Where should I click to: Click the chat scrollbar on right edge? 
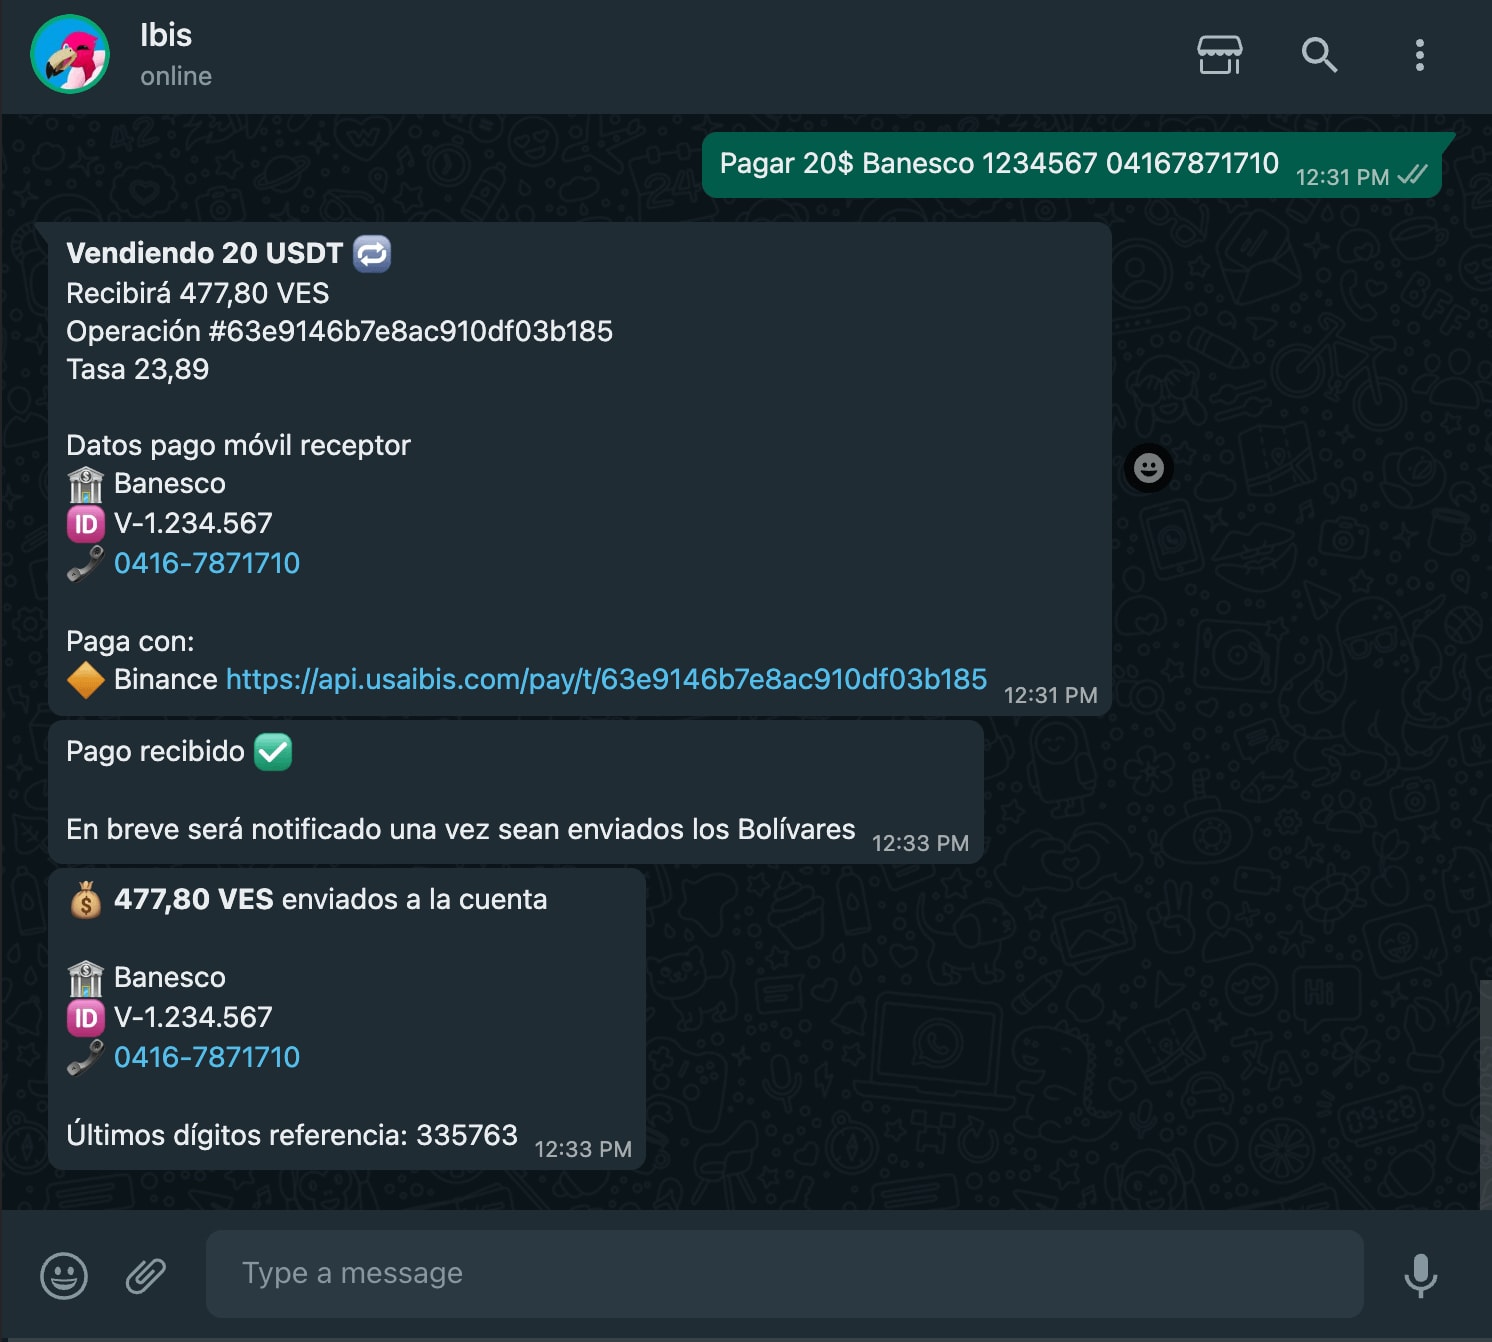click(x=1485, y=1094)
